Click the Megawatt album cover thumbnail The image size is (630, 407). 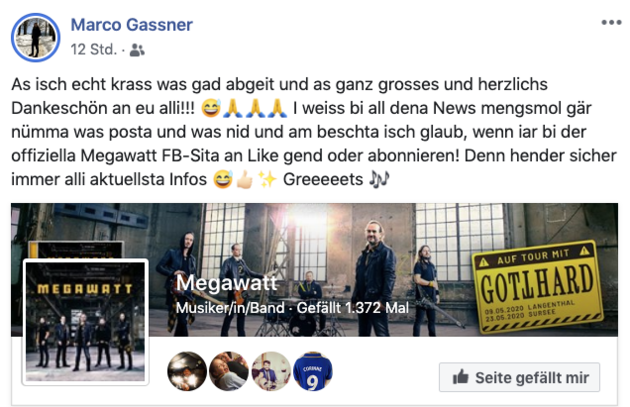[85, 322]
